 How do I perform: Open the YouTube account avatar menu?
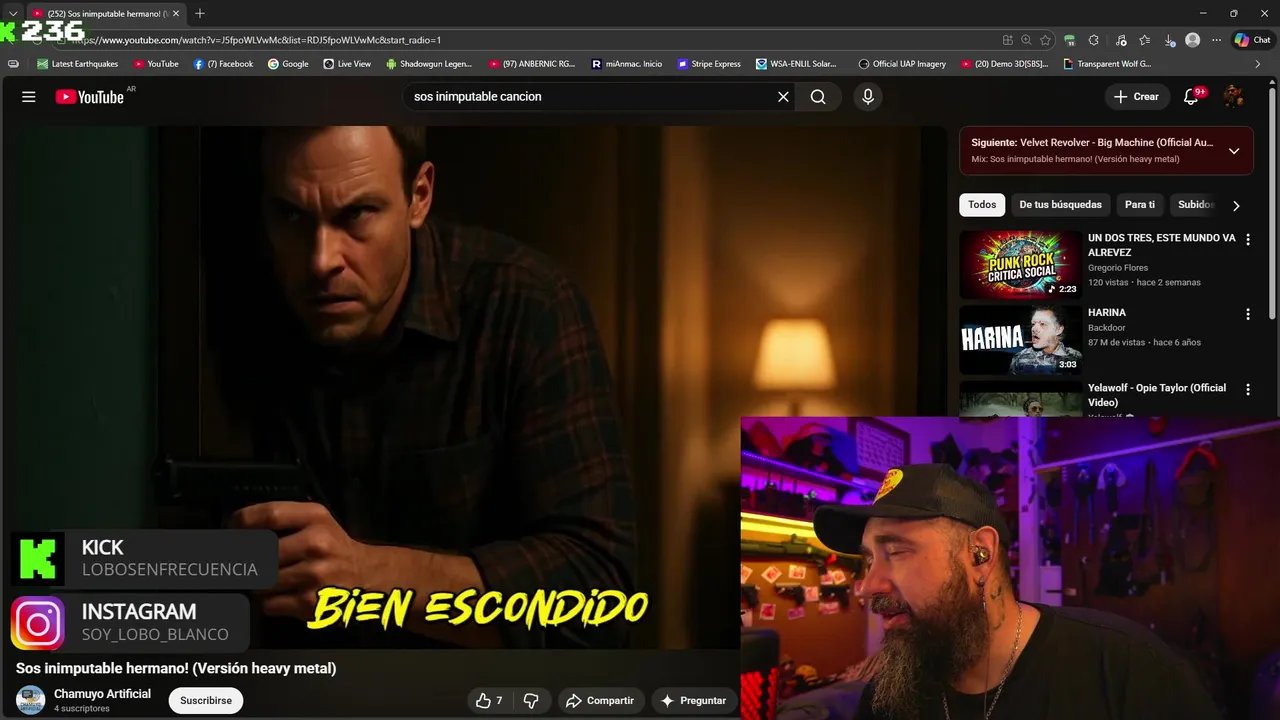click(1234, 97)
